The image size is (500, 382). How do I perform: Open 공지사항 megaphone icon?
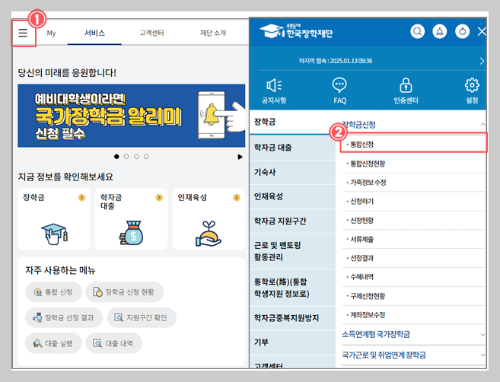[274, 91]
